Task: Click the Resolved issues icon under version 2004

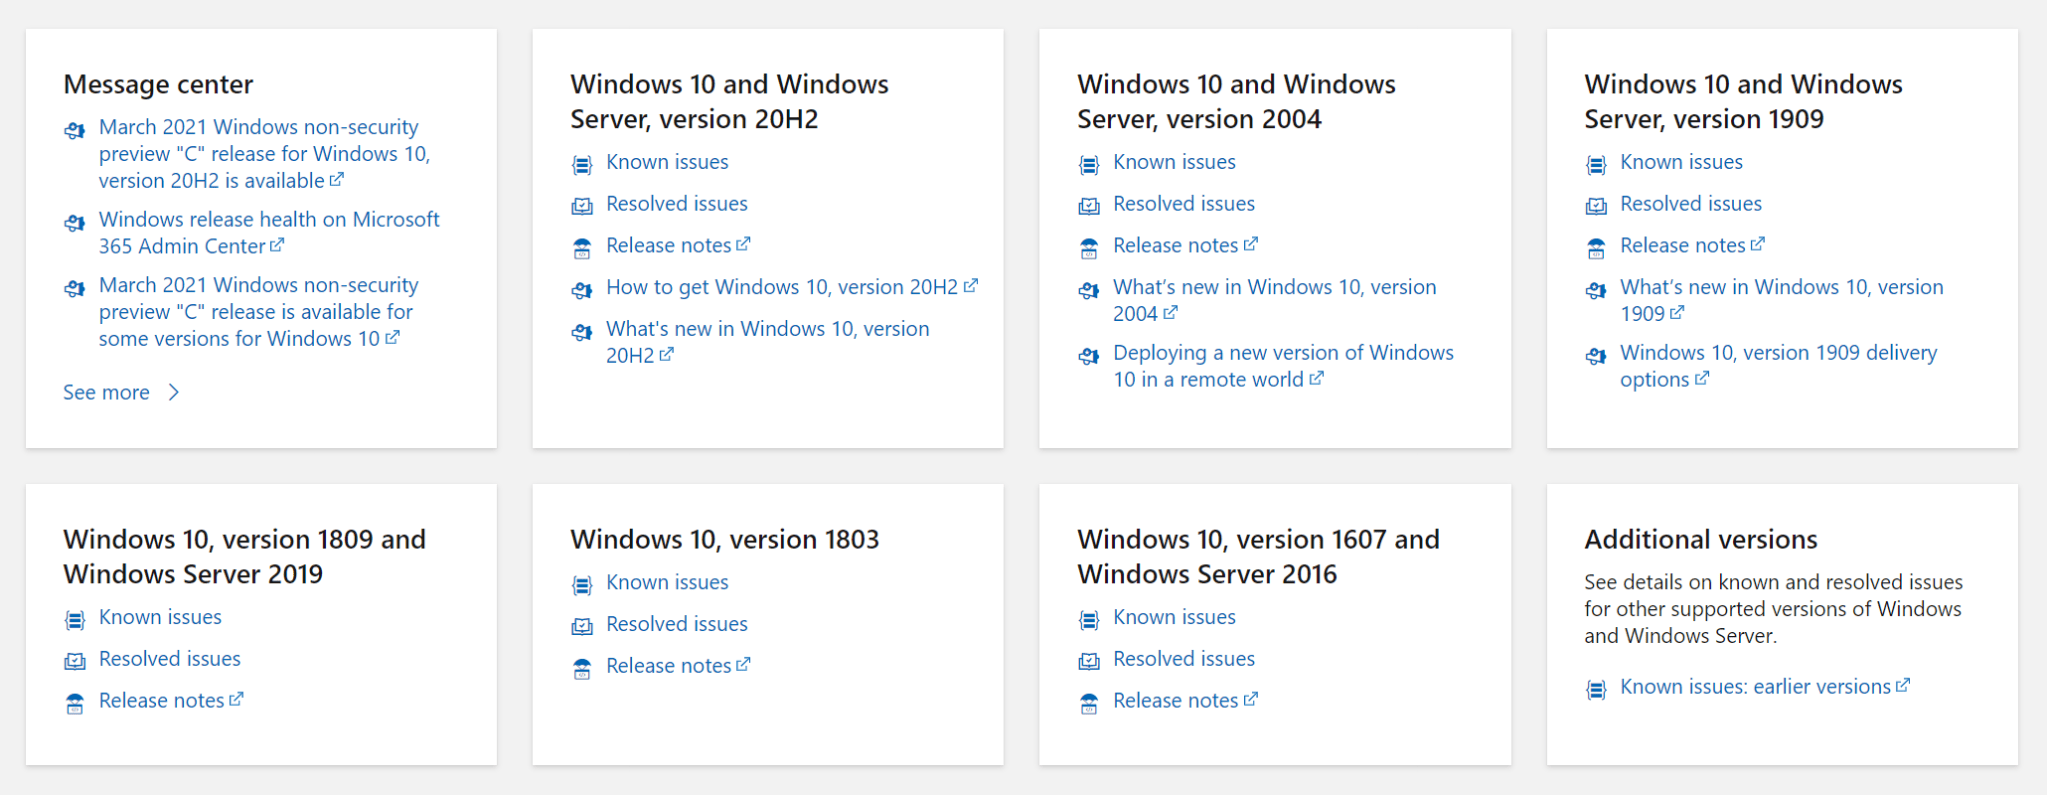Action: pyautogui.click(x=1089, y=207)
